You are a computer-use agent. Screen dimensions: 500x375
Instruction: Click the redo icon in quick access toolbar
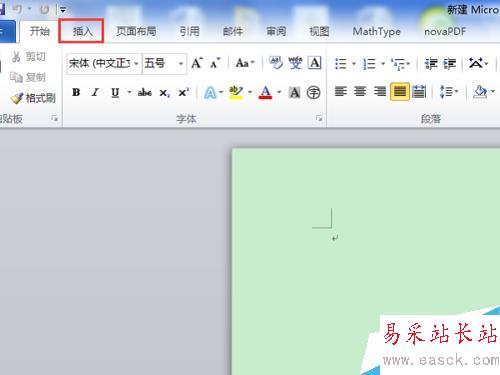click(44, 10)
